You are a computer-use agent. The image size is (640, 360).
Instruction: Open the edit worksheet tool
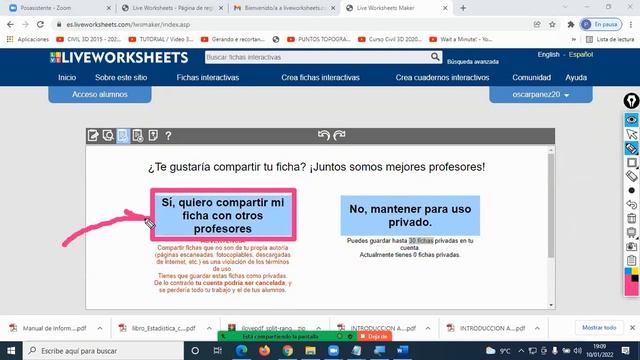[x=93, y=136]
